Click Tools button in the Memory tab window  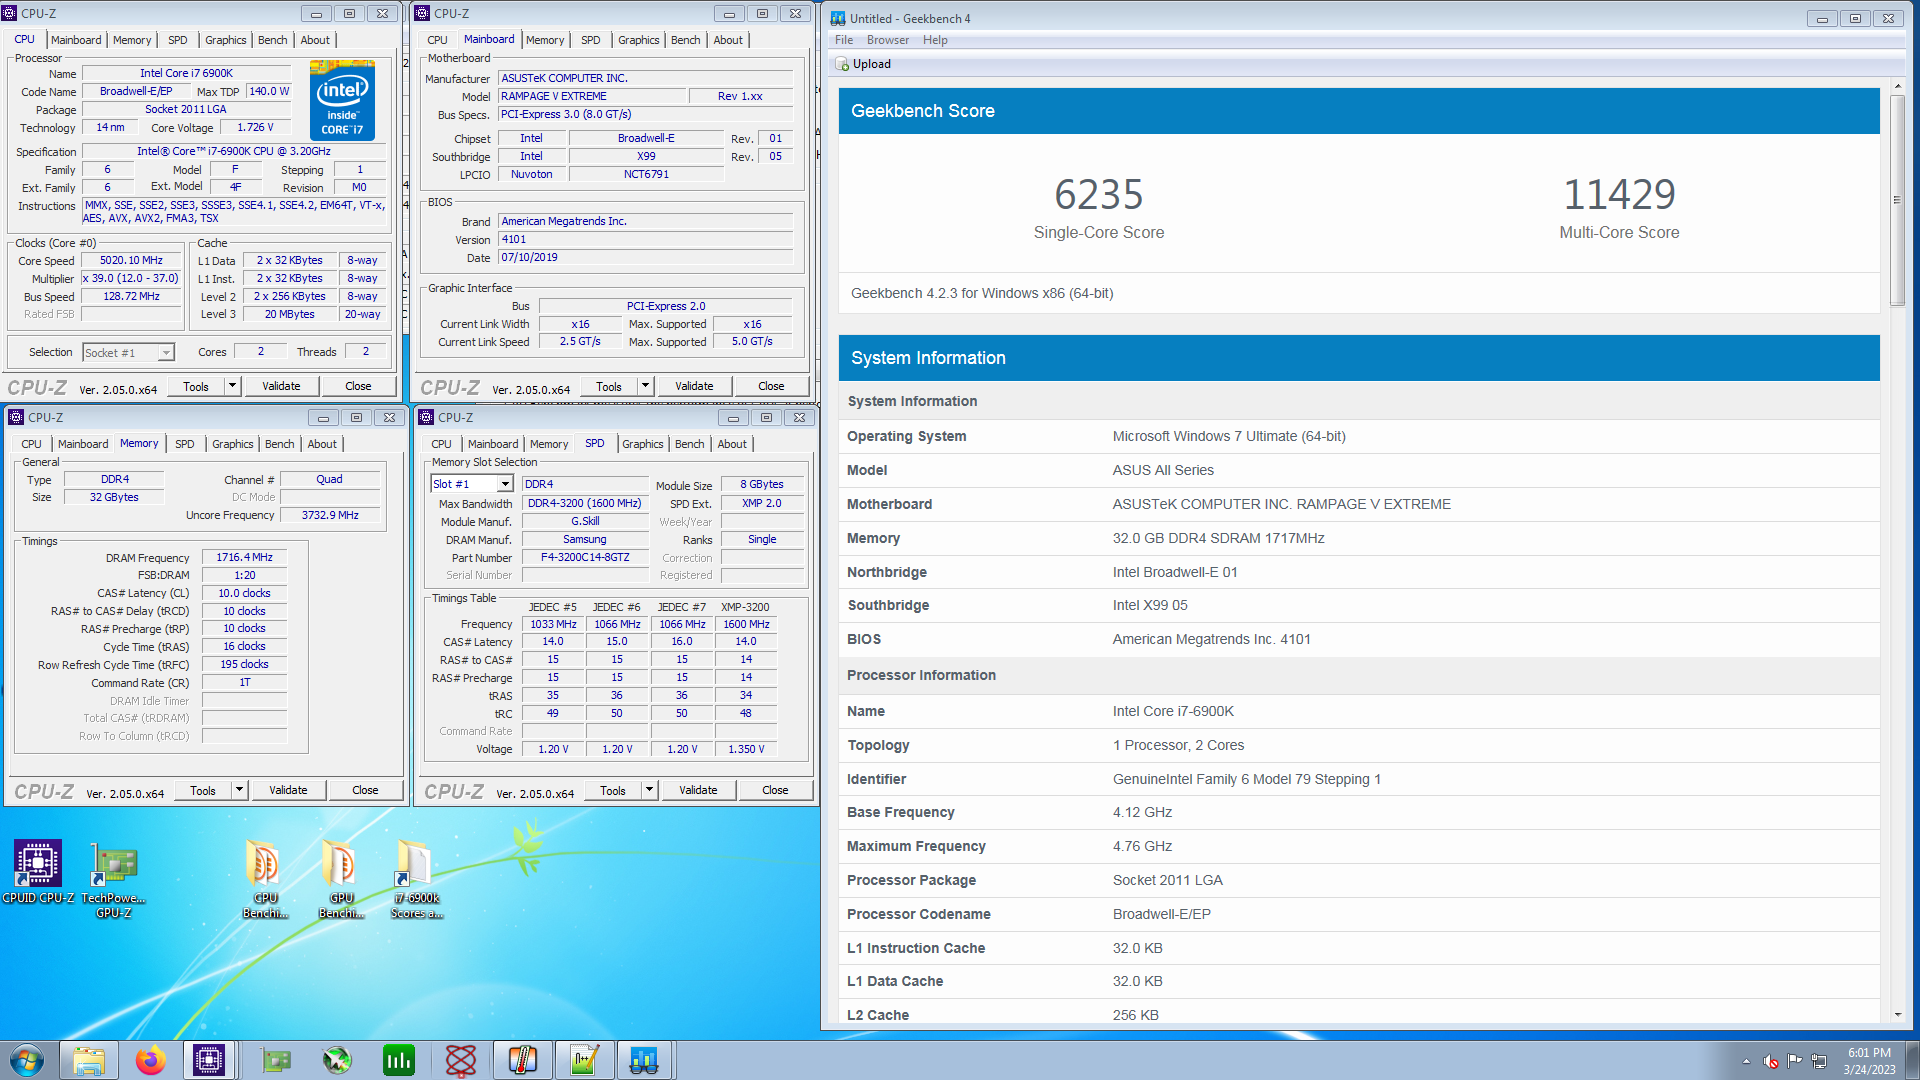coord(203,790)
